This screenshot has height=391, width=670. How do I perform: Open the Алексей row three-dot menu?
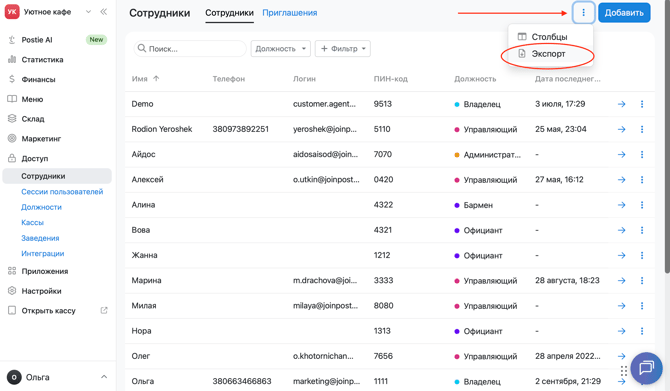[x=642, y=179]
